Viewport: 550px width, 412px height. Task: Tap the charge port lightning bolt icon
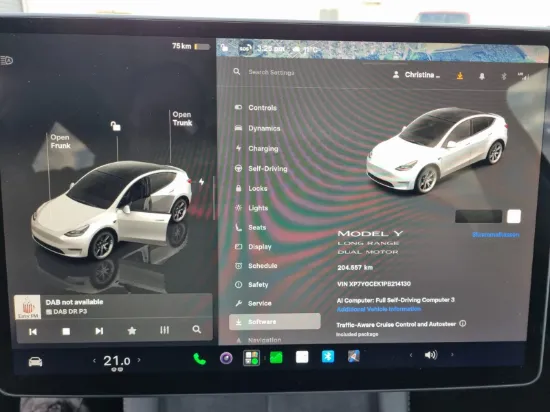[x=201, y=182]
